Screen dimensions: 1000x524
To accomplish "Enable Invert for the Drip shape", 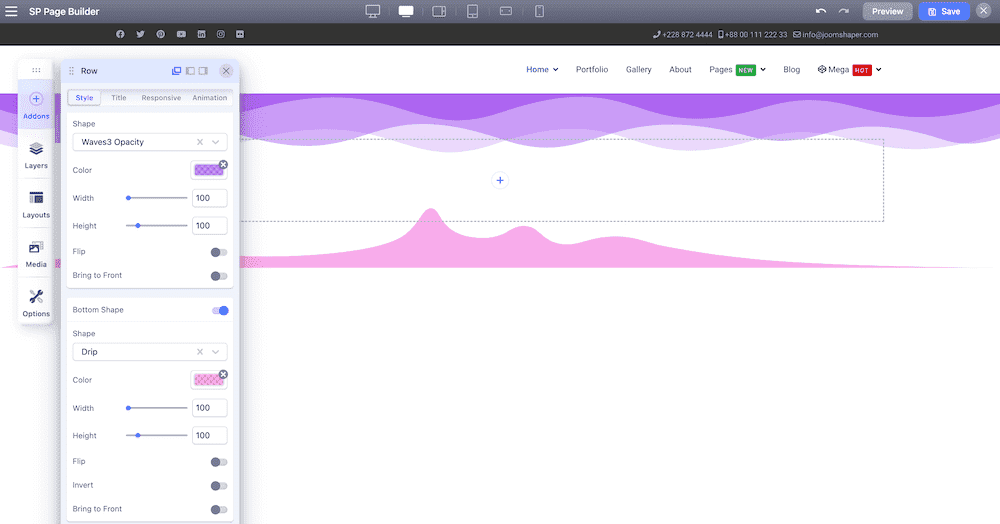I will pyautogui.click(x=219, y=486).
